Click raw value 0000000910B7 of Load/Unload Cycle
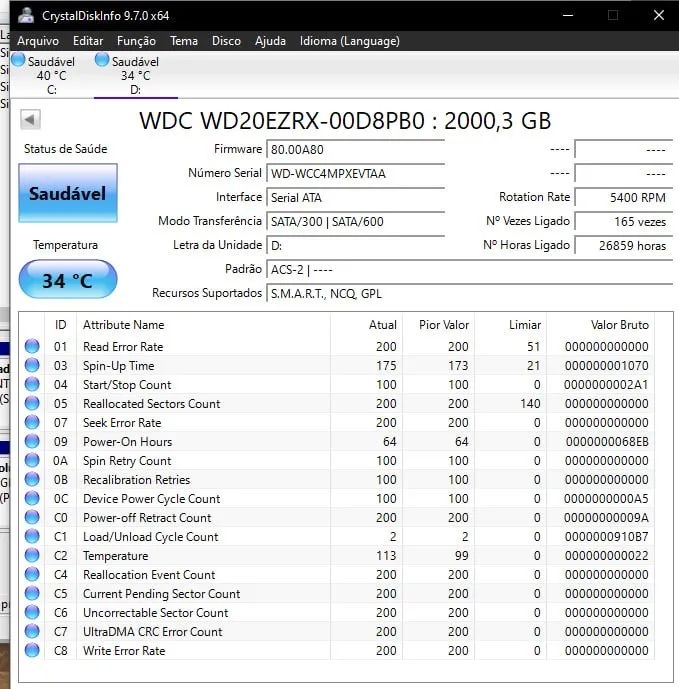This screenshot has height=689, width=679. pyautogui.click(x=607, y=537)
